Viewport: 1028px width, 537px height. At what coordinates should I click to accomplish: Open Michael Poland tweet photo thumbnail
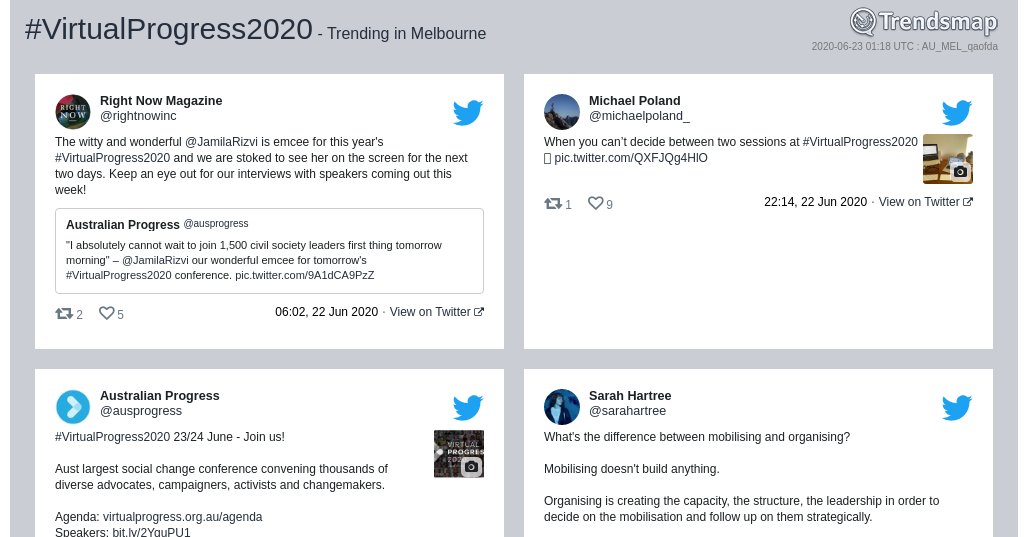(947, 159)
